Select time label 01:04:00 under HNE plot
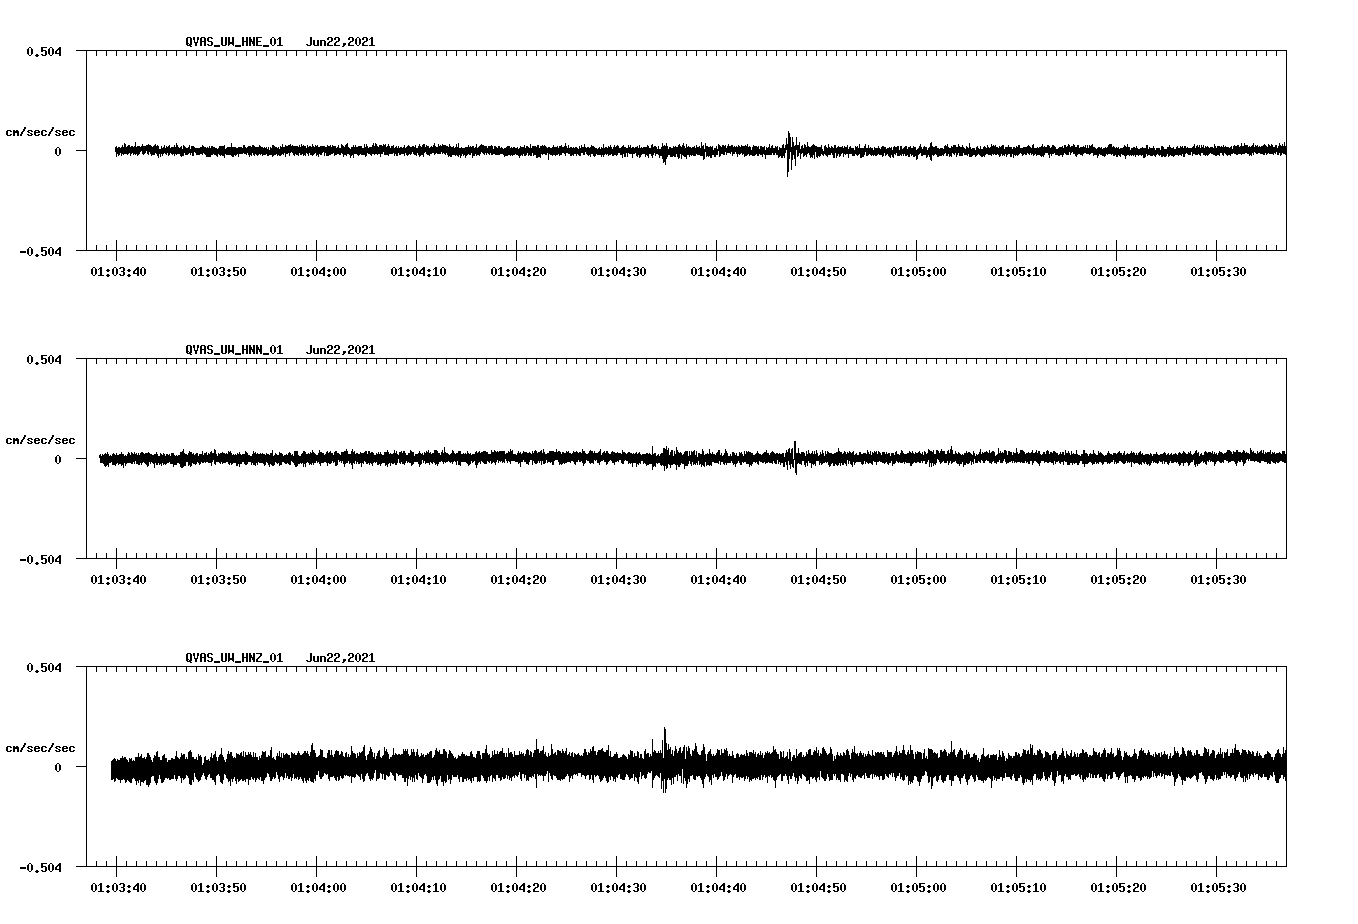Viewport: 1358px width, 924px height. (x=318, y=272)
